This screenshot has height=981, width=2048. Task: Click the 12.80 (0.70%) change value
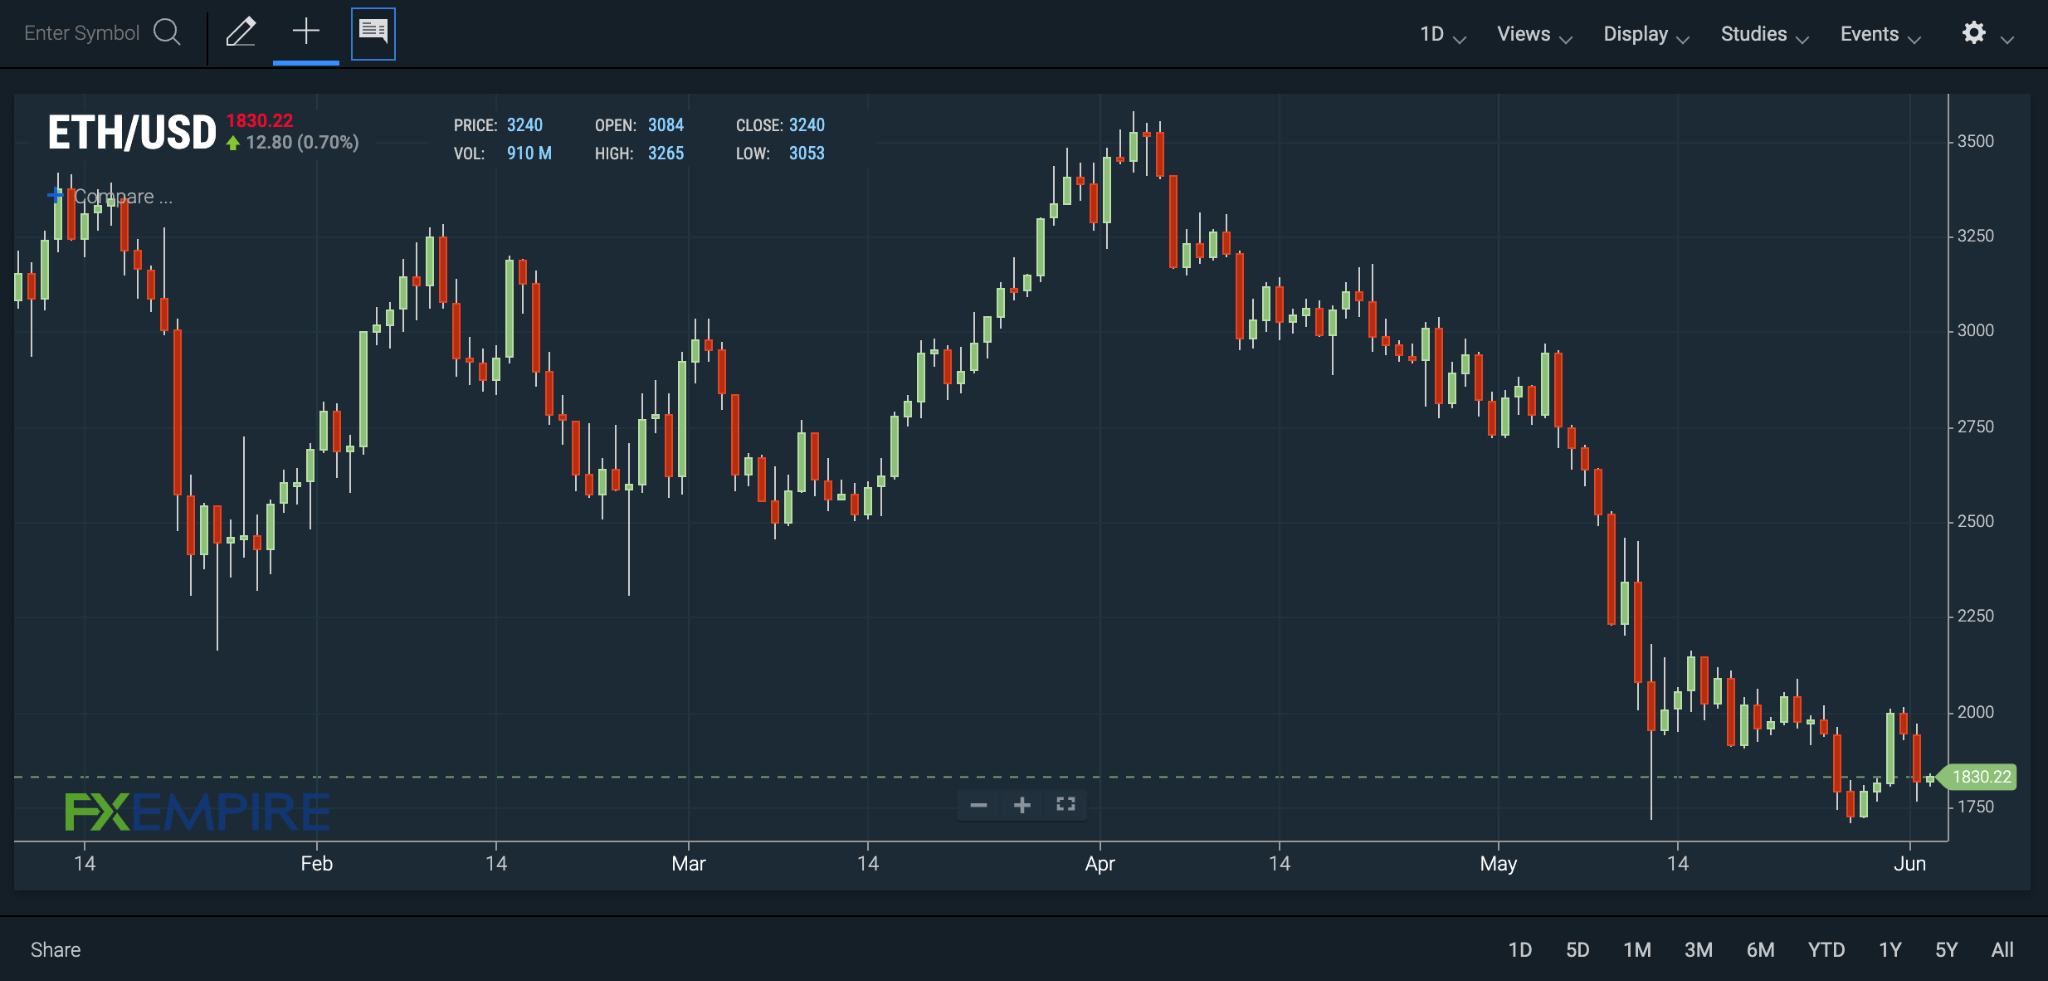pos(302,143)
